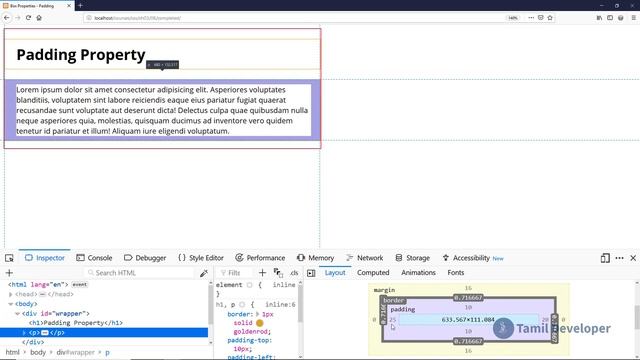The height and width of the screenshot is (360, 640).
Task: Open the goldenrod color swatch
Action: click(x=260, y=323)
